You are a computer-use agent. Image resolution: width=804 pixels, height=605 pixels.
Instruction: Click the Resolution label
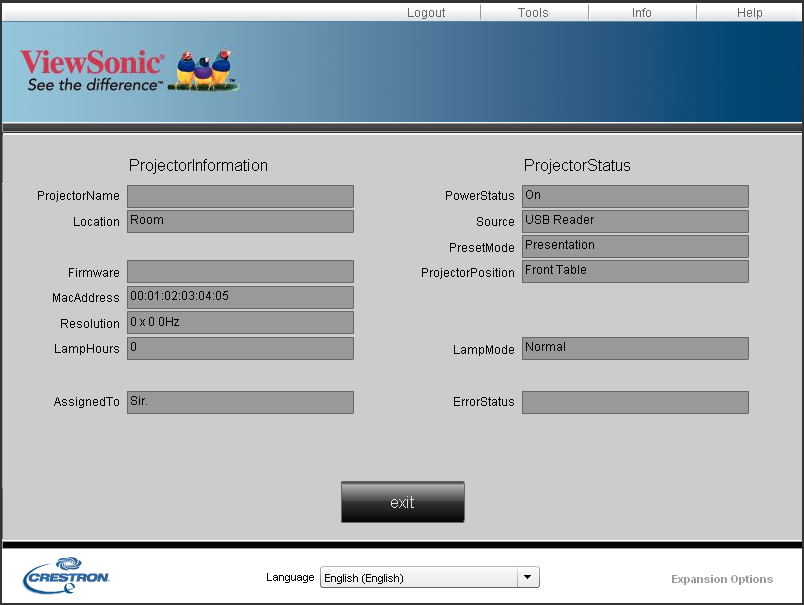coord(89,324)
